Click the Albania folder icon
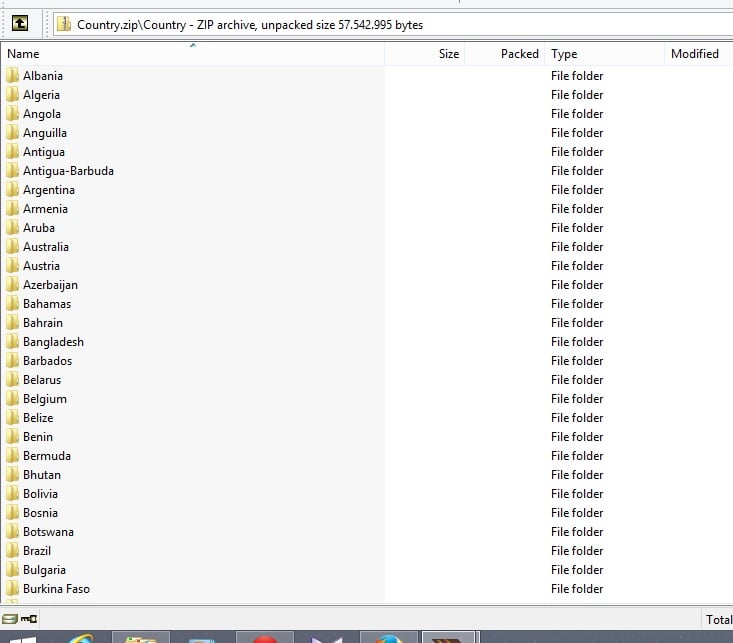This screenshot has width=733, height=643. [x=13, y=75]
